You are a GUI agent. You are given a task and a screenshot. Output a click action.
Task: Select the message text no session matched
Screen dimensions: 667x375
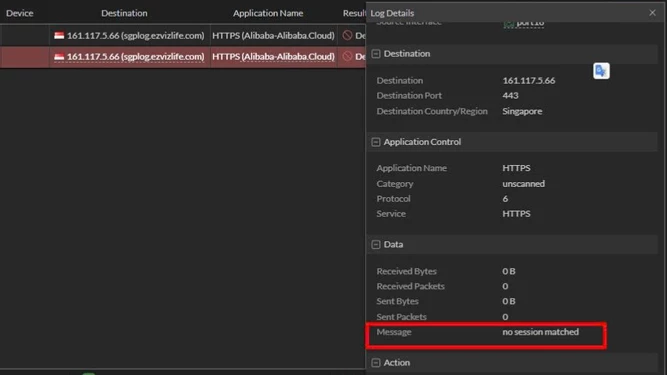[x=540, y=332]
